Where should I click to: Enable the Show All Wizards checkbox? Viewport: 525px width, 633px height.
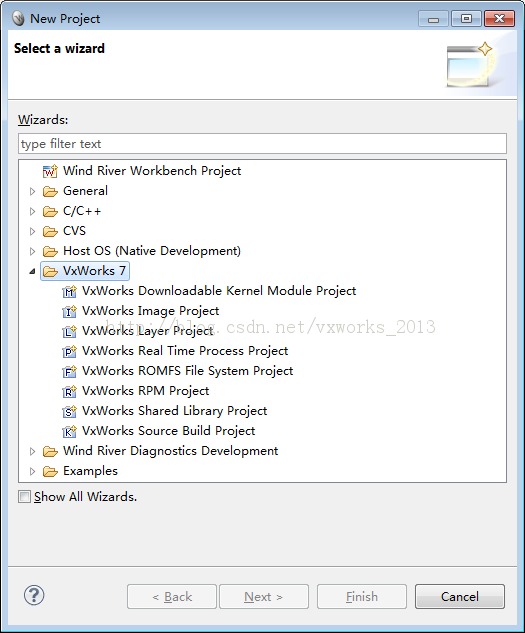(24, 497)
